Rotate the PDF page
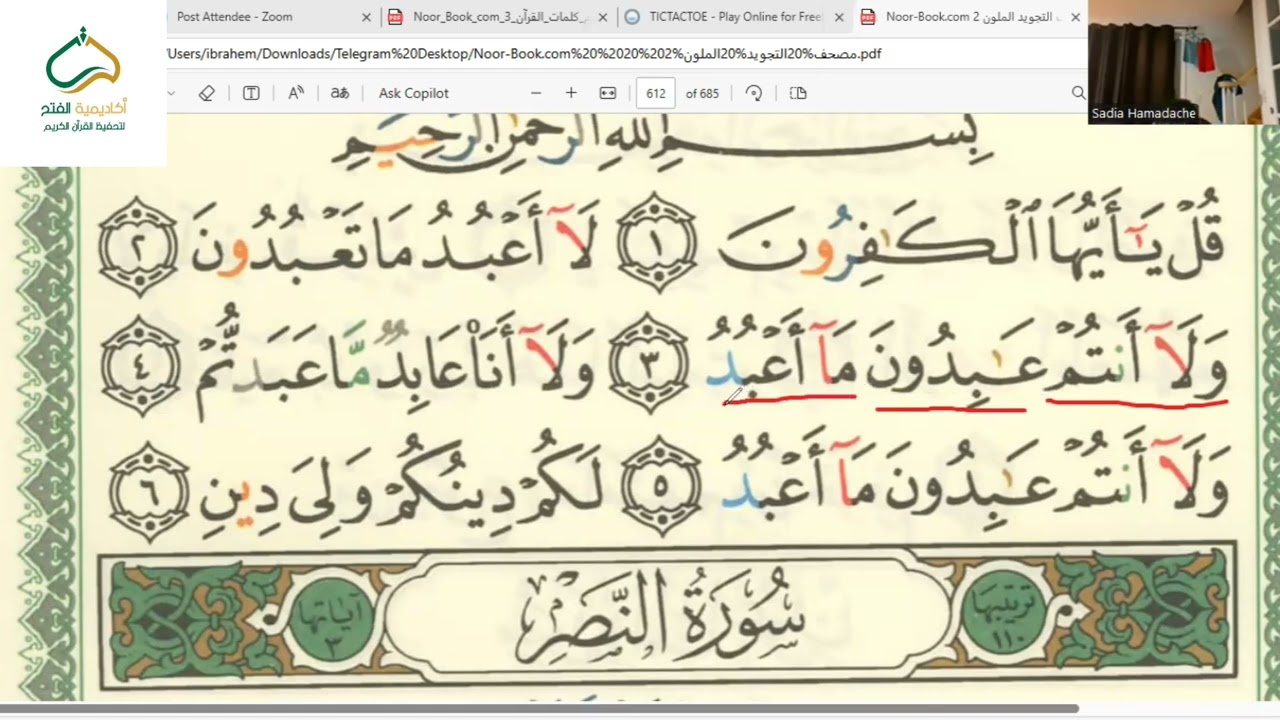 tap(754, 93)
